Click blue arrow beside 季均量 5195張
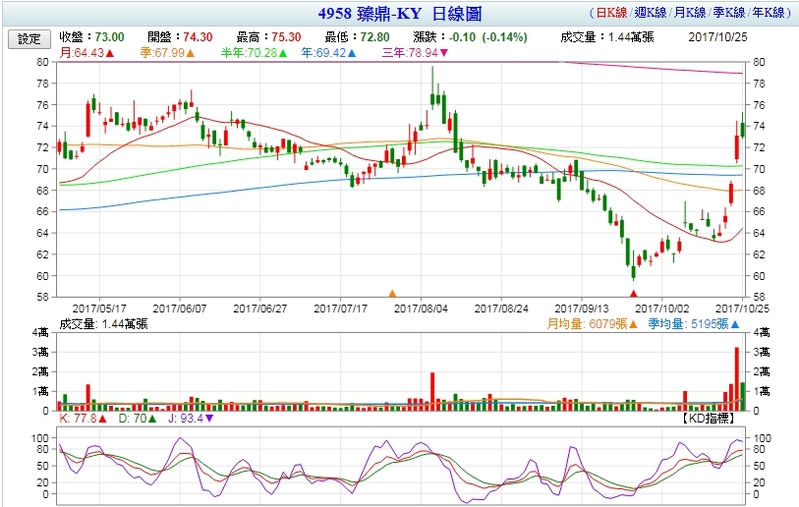Image resolution: width=799 pixels, height=507 pixels. coord(735,324)
